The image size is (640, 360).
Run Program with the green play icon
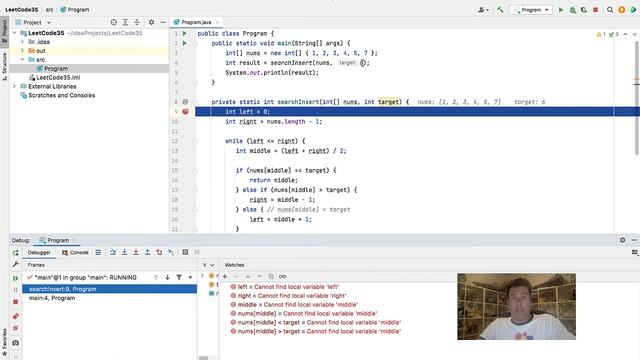coord(561,10)
